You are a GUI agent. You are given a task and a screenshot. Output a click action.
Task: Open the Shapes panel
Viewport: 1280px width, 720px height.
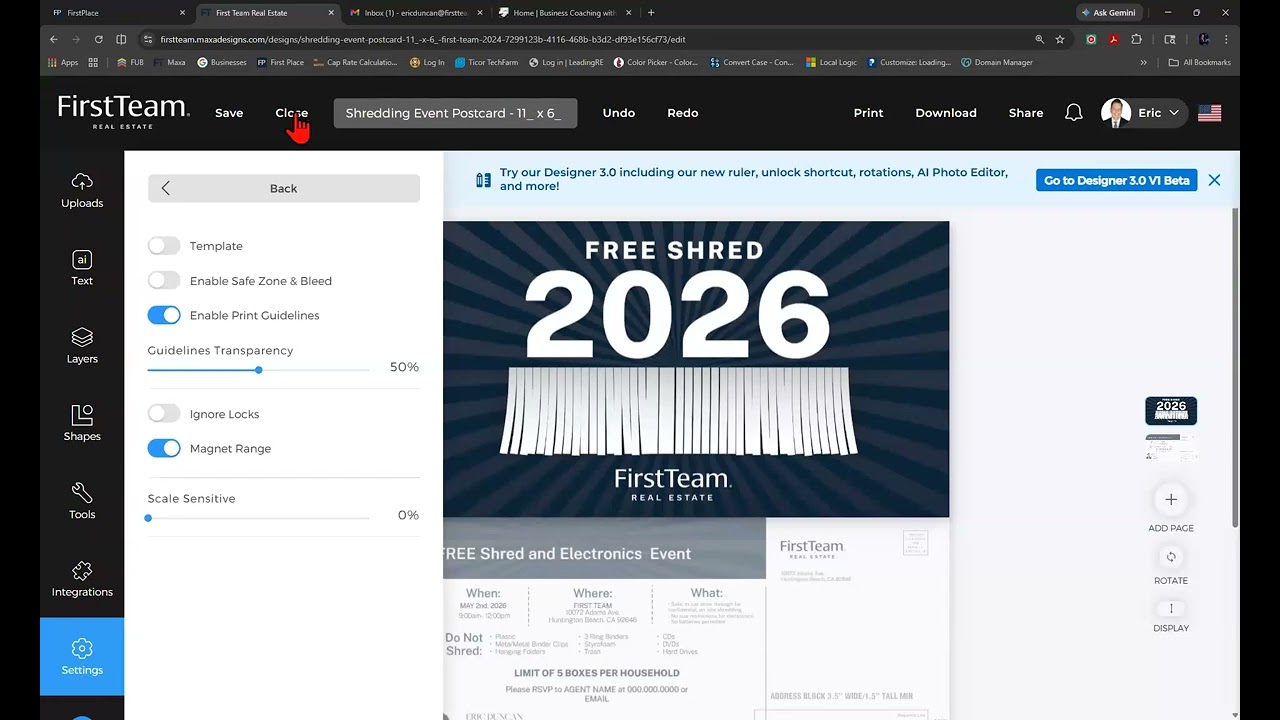click(x=82, y=423)
